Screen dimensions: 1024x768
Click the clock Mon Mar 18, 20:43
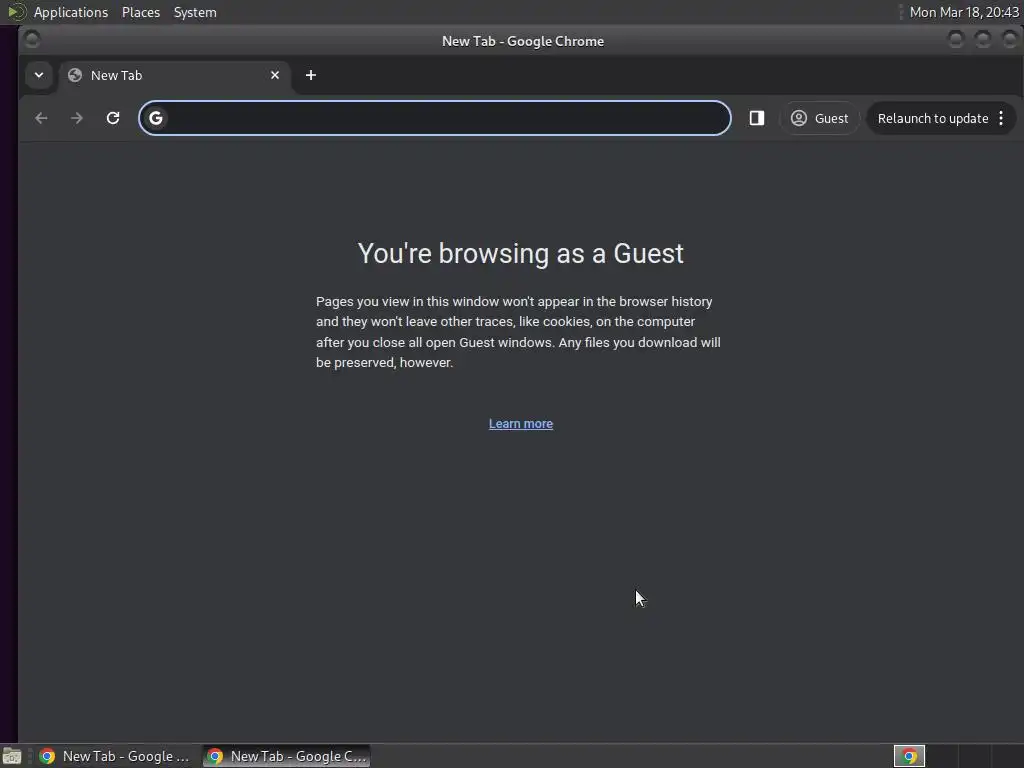click(x=964, y=12)
